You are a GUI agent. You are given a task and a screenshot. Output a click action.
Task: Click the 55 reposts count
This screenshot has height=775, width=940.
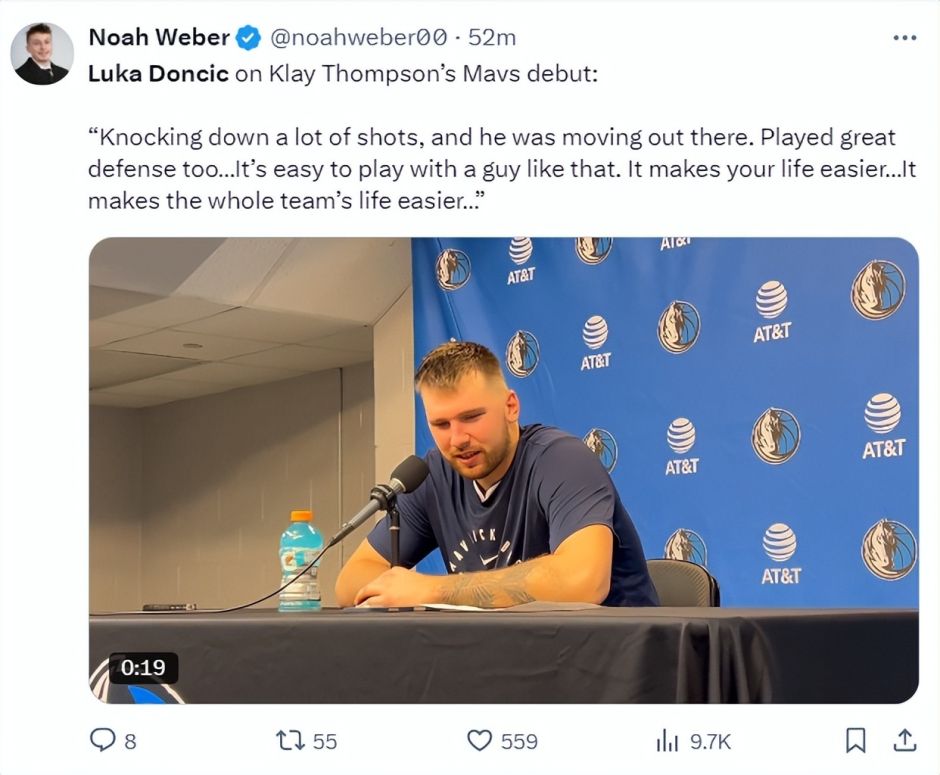pos(325,741)
